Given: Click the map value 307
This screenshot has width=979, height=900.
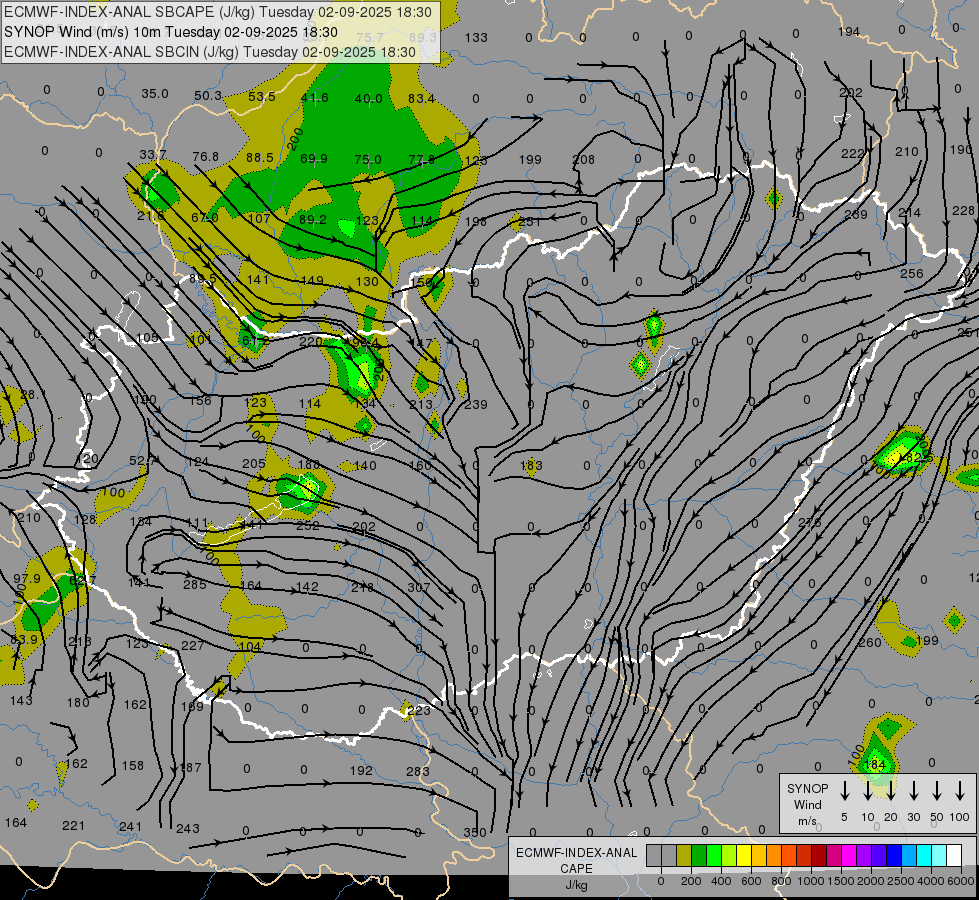Looking at the screenshot, I should 418,587.
